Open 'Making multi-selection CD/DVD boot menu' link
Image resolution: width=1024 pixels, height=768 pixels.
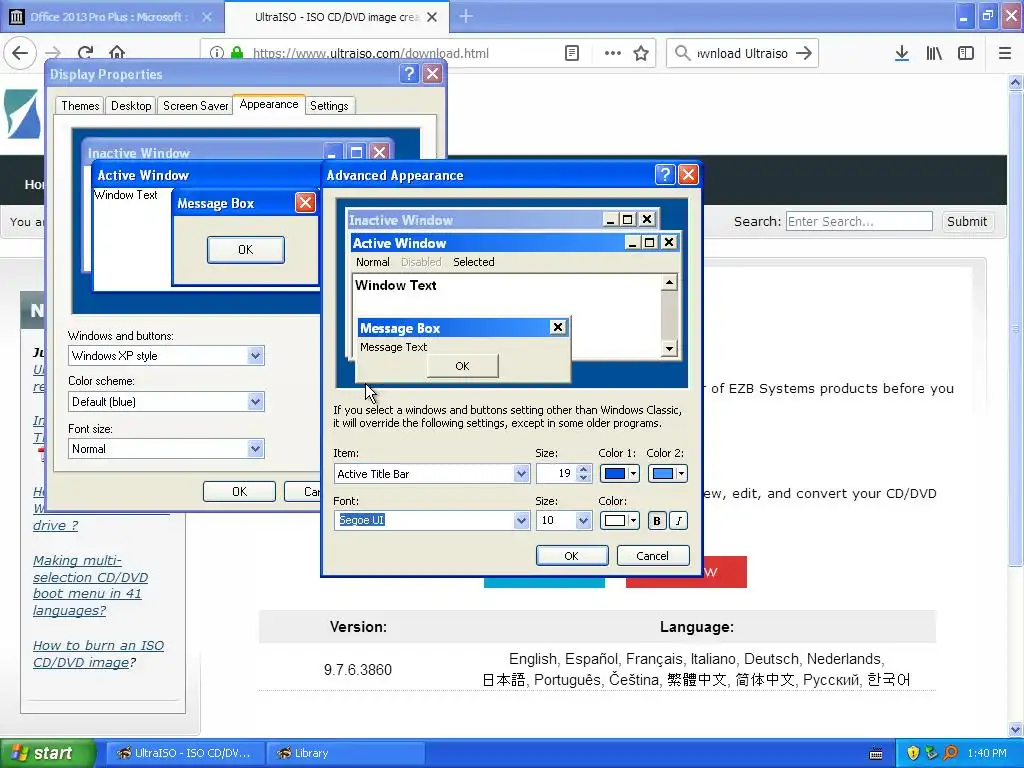(90, 585)
